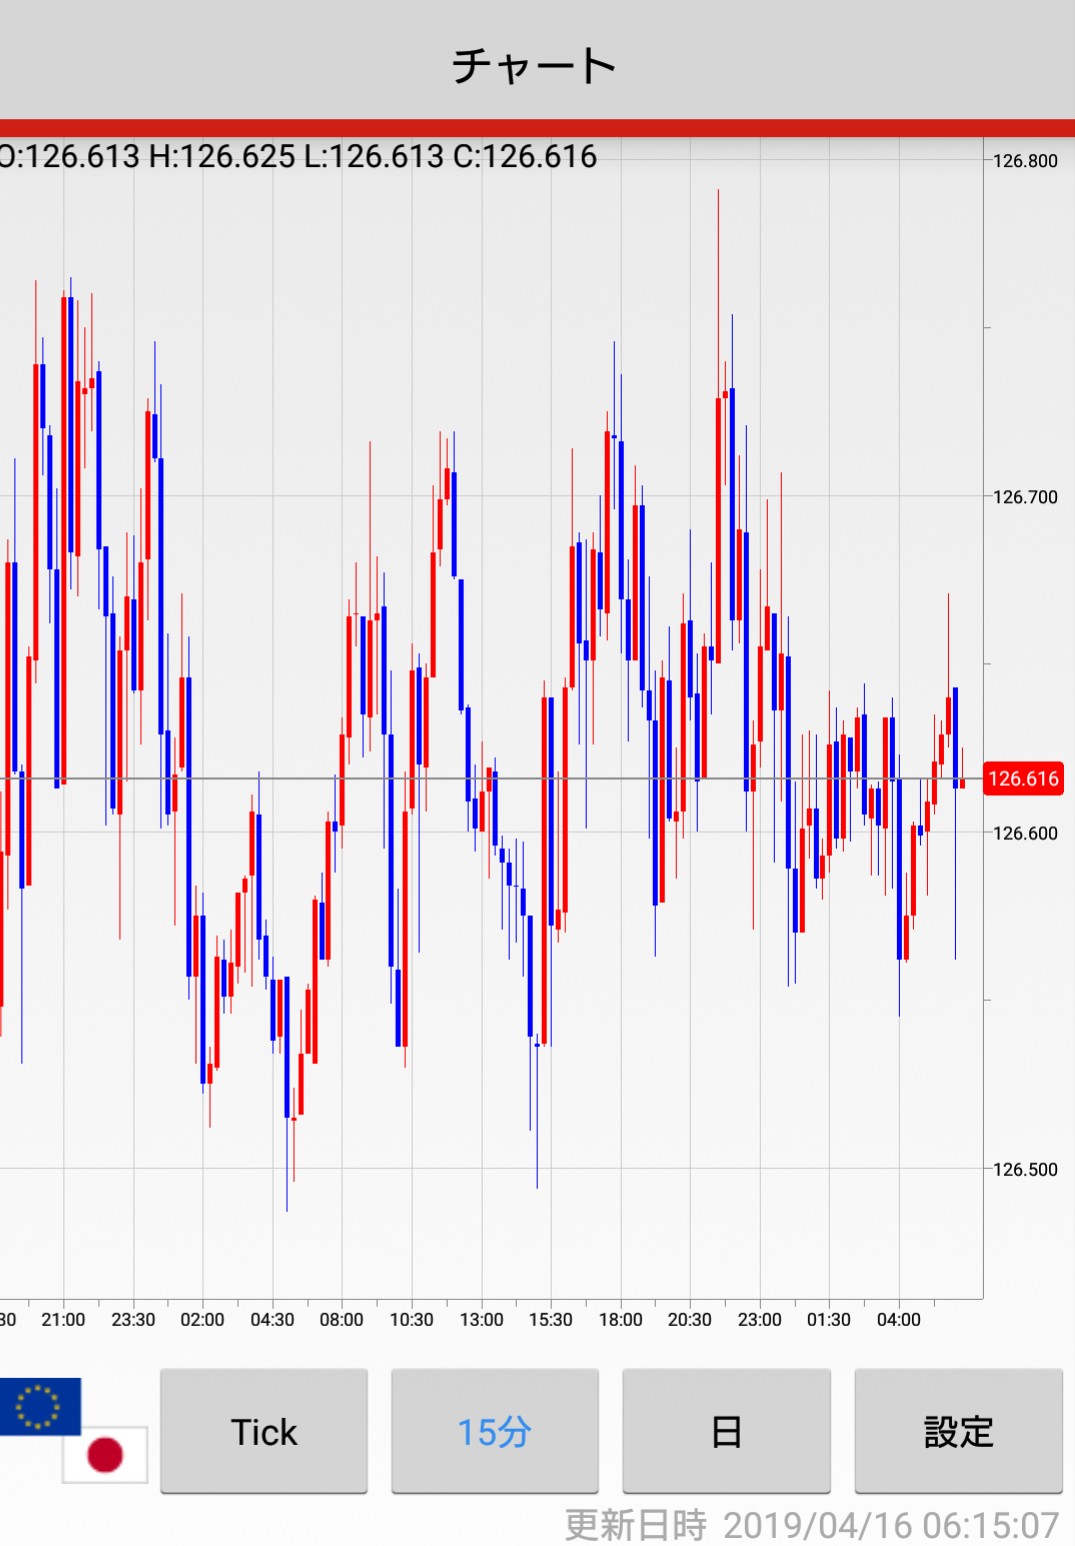This screenshot has height=1546, width=1075.
Task: Tap the Japan flag currency icon
Action: (105, 1454)
